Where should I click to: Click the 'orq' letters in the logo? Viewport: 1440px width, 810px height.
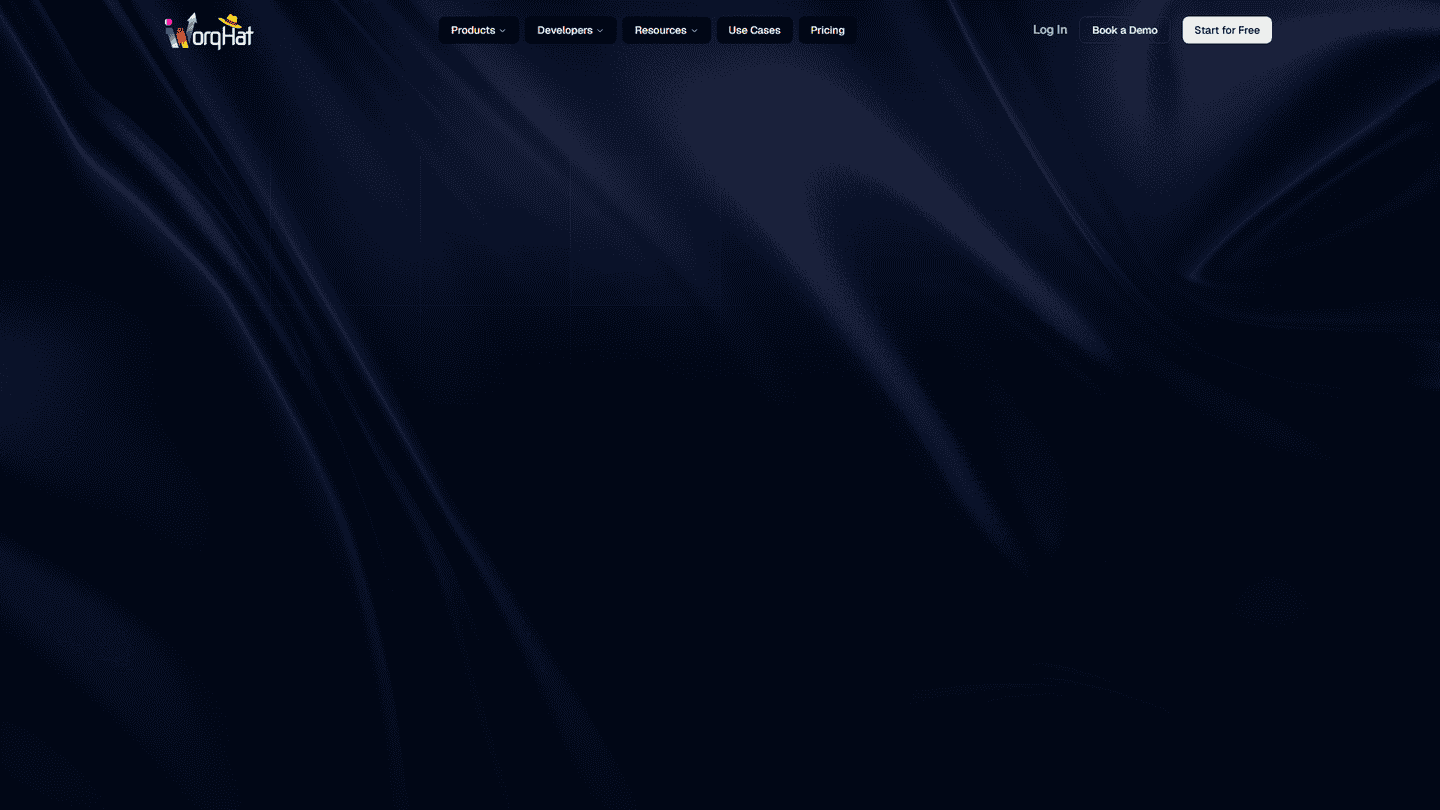205,38
